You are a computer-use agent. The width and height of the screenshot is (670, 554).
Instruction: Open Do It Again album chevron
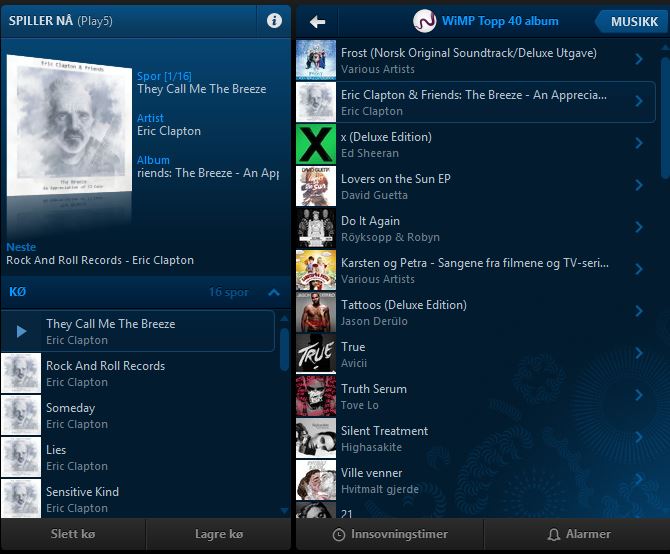[639, 227]
